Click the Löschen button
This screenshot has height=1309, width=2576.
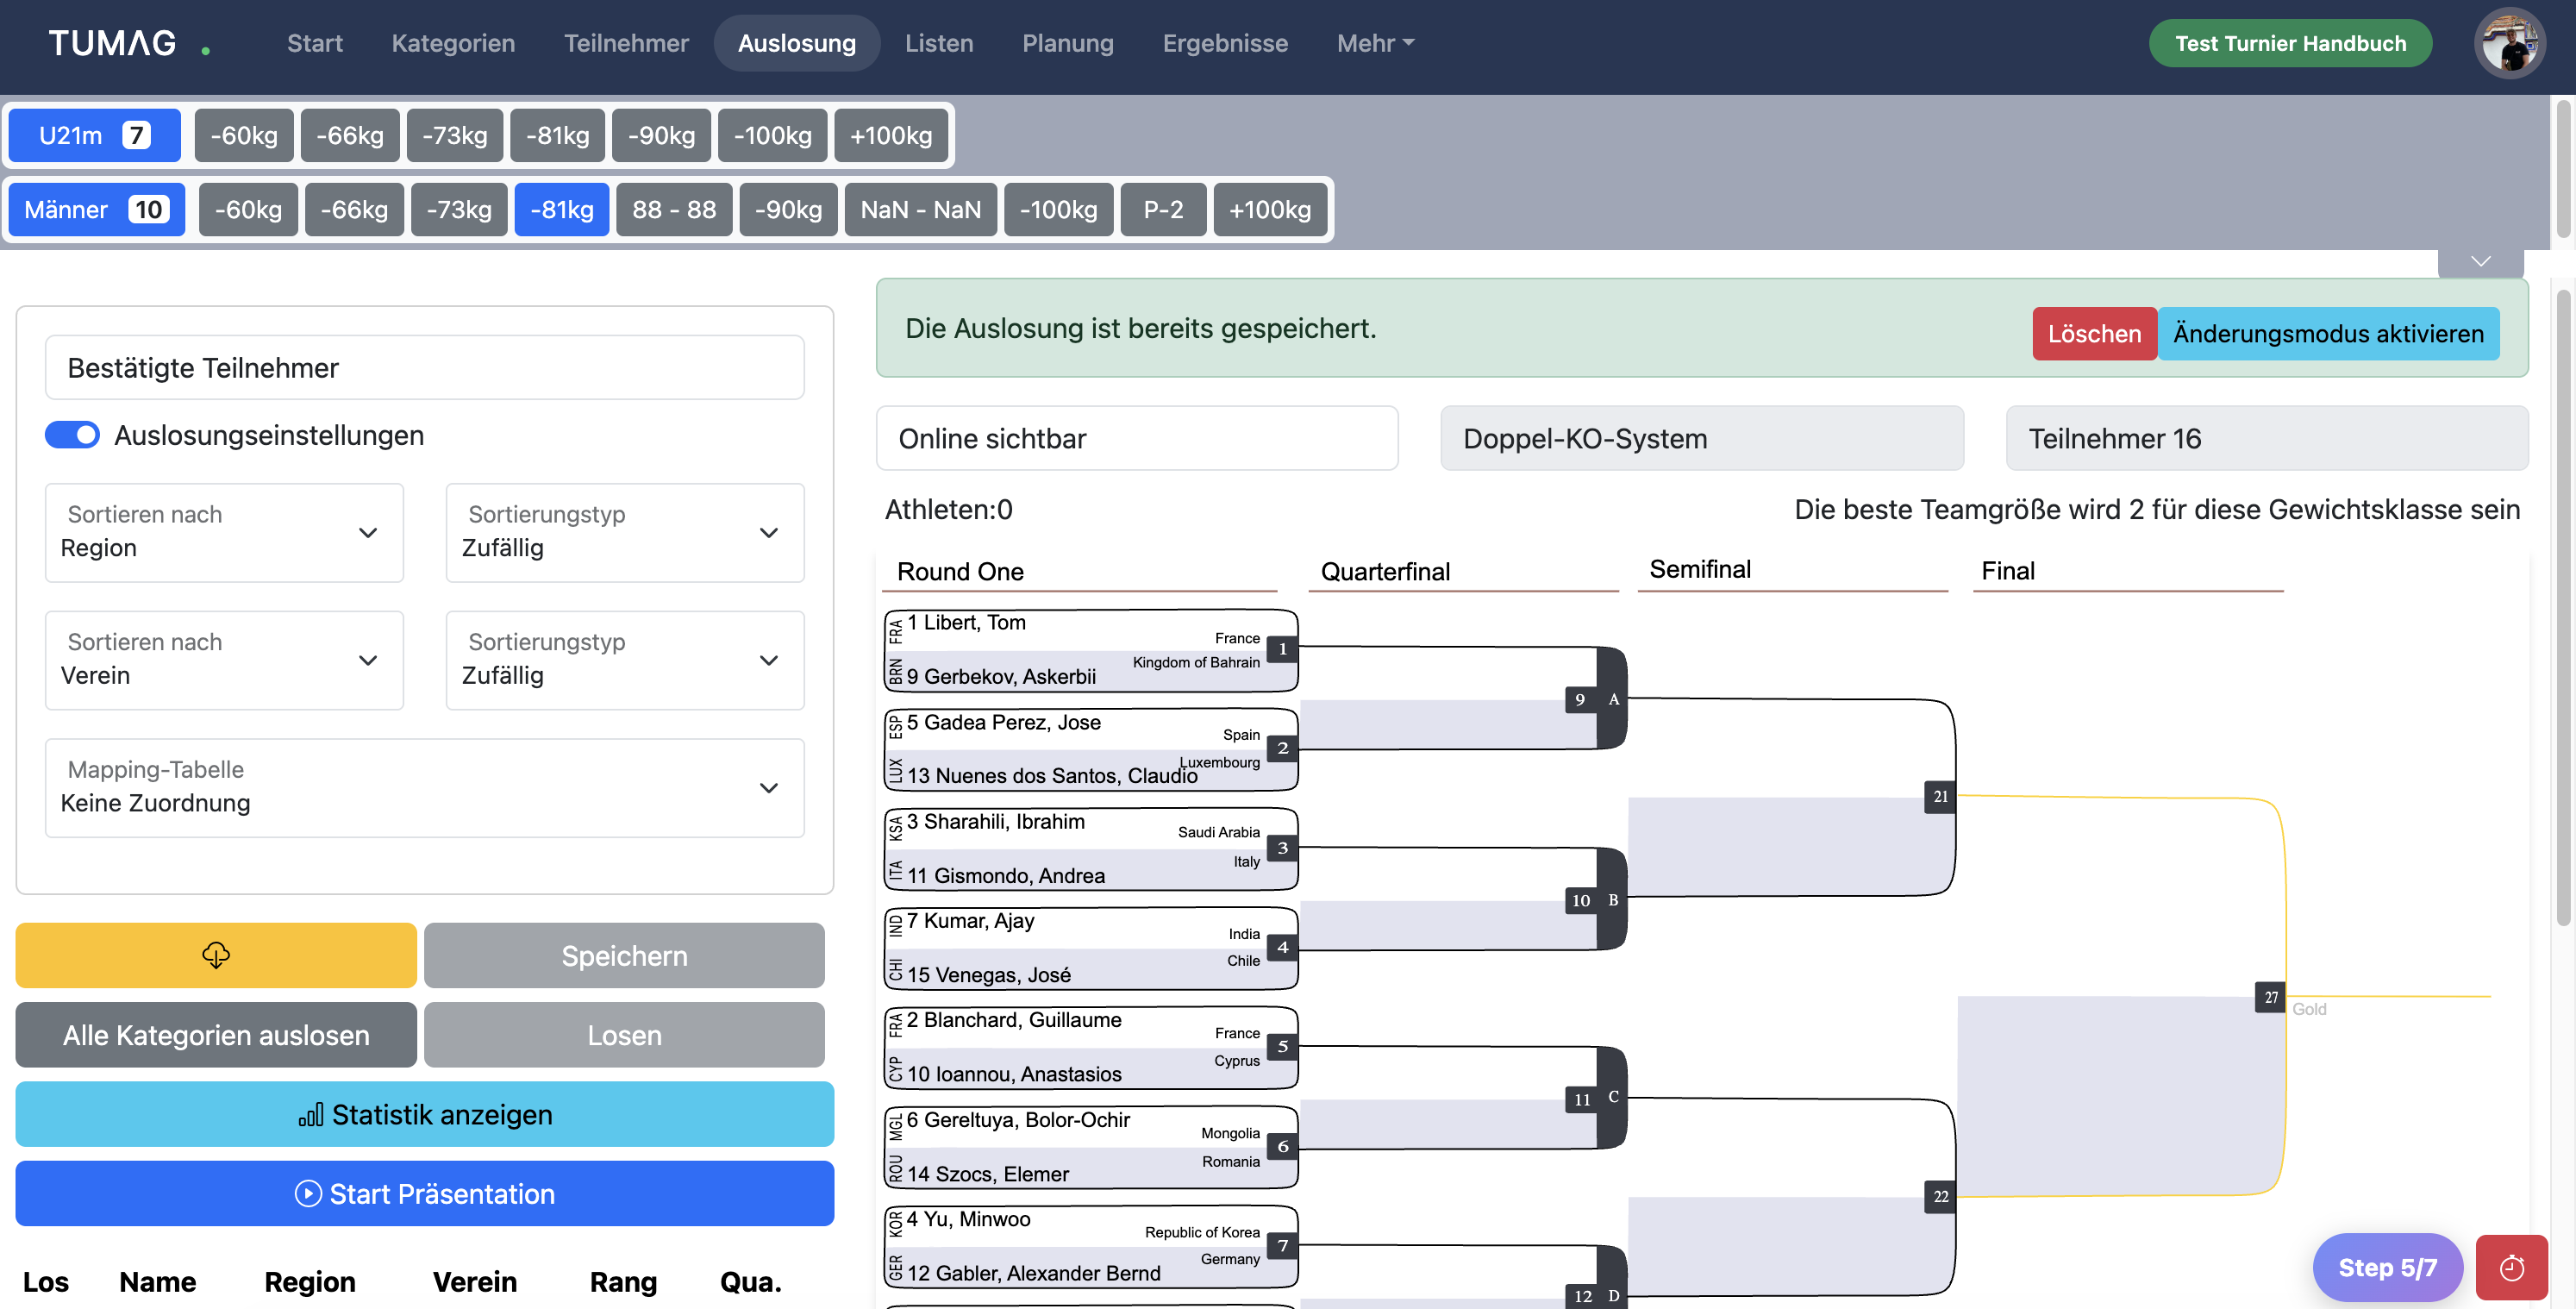2094,333
